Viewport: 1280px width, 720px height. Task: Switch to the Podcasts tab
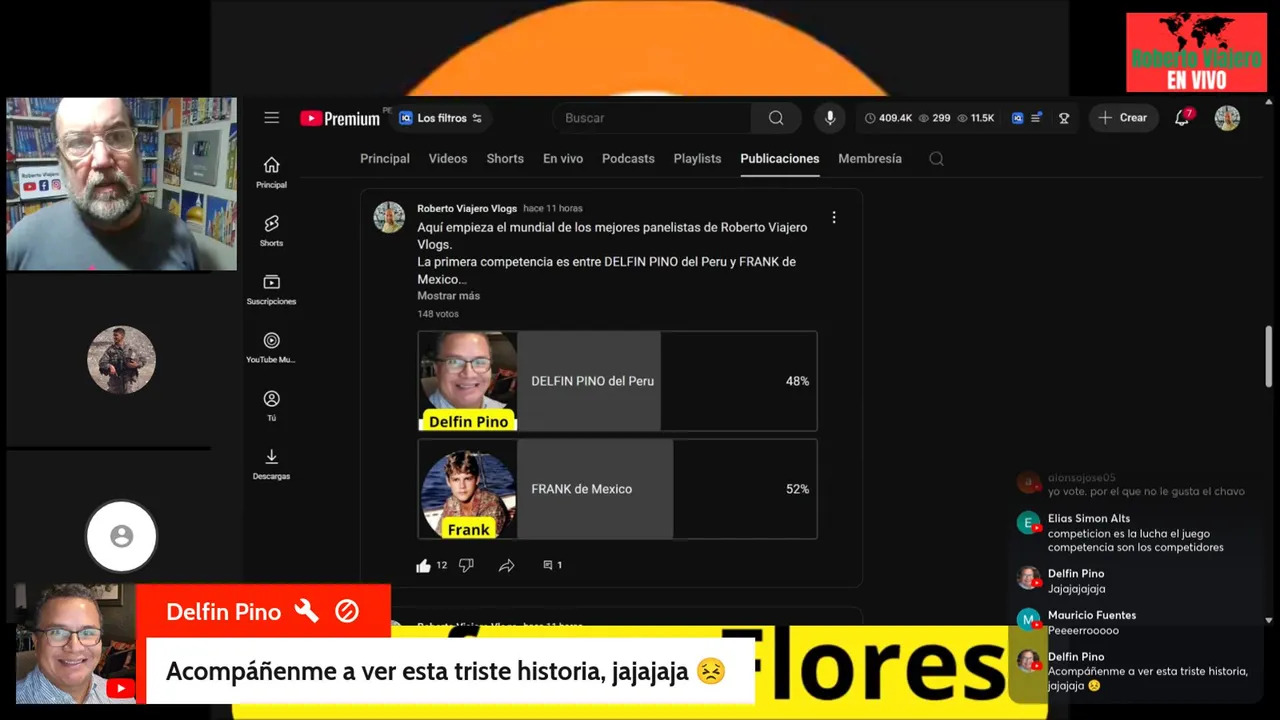click(628, 159)
